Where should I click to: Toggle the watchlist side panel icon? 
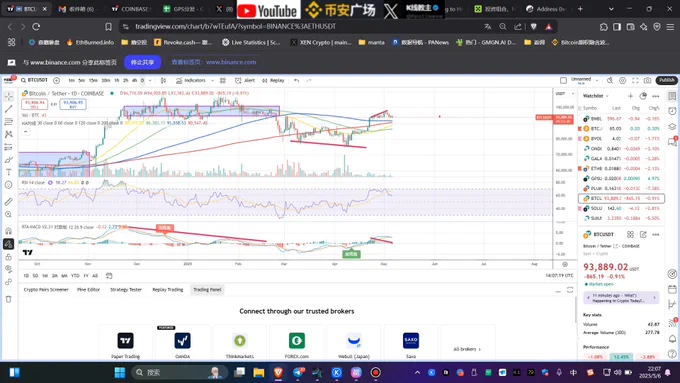point(672,96)
